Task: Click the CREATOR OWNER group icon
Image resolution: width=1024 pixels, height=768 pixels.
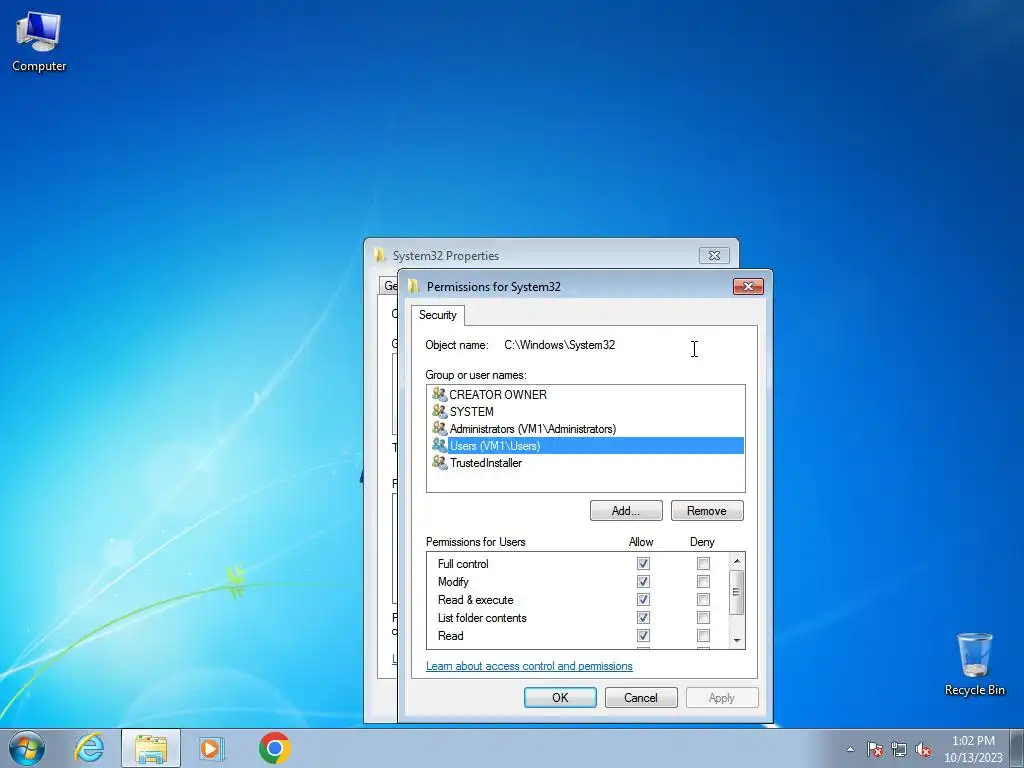Action: (x=440, y=394)
